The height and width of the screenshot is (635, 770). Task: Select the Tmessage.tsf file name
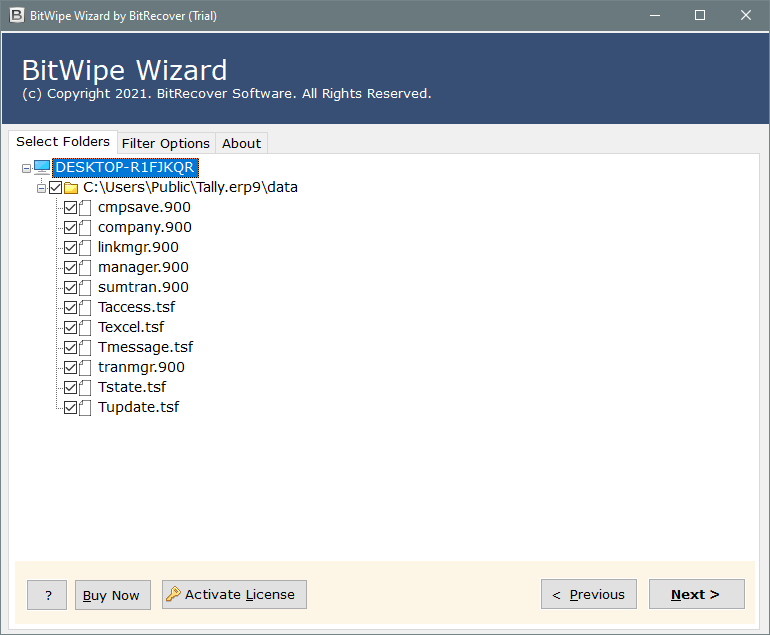tap(146, 348)
